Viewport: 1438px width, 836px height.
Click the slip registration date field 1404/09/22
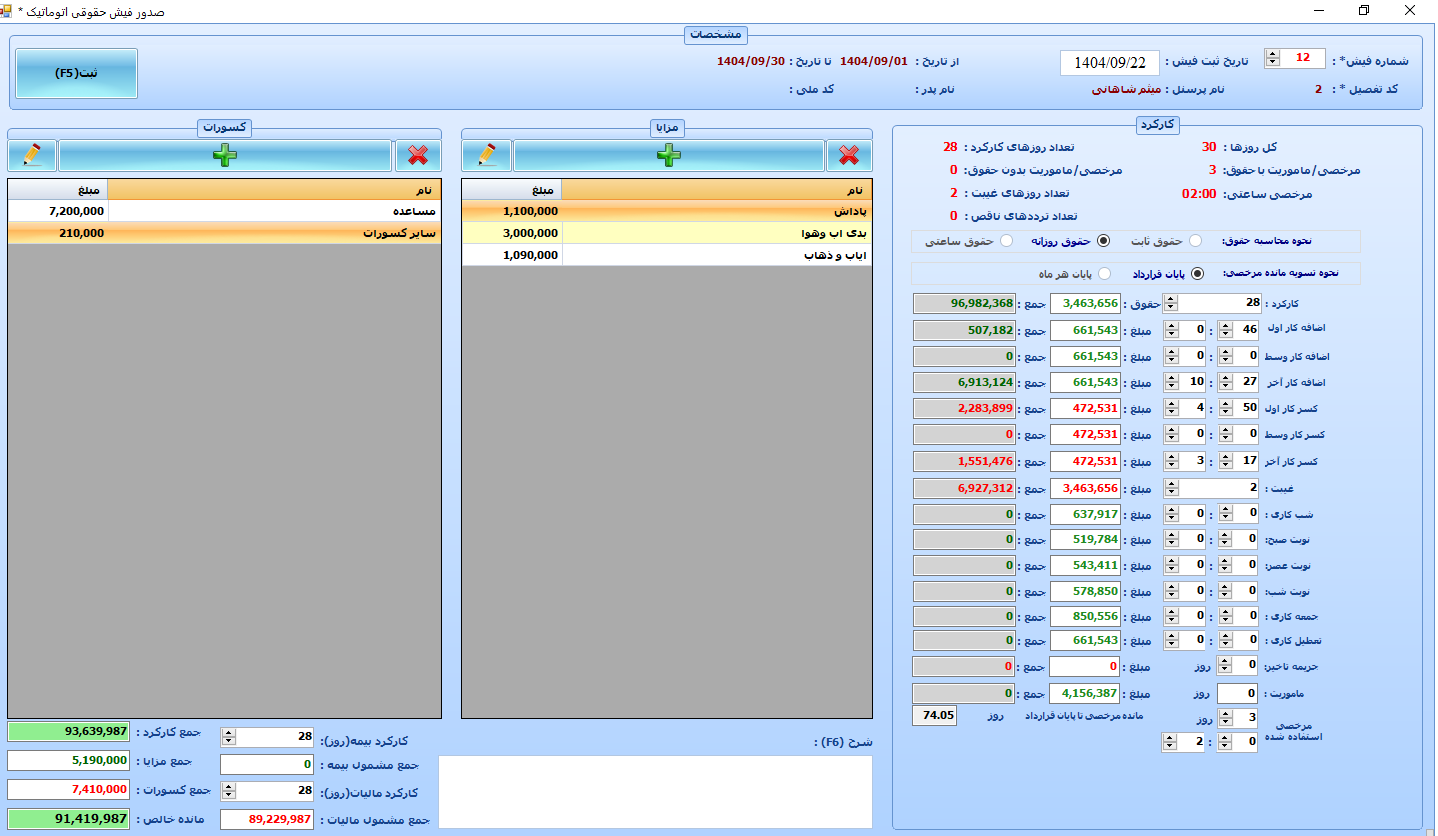click(1109, 63)
